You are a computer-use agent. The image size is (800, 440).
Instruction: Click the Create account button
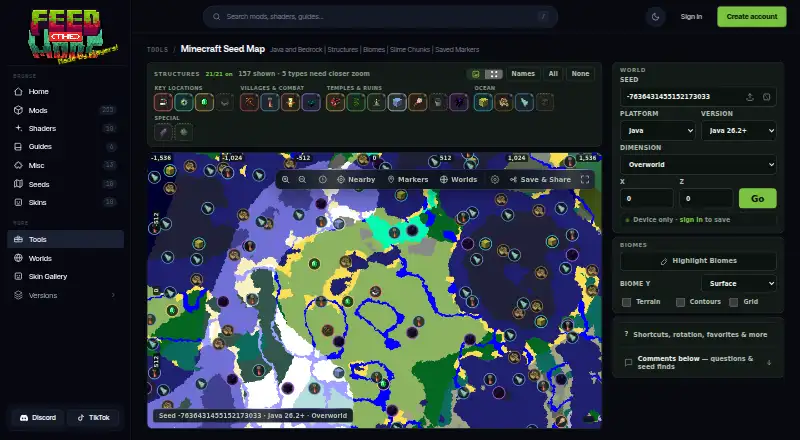pos(752,17)
